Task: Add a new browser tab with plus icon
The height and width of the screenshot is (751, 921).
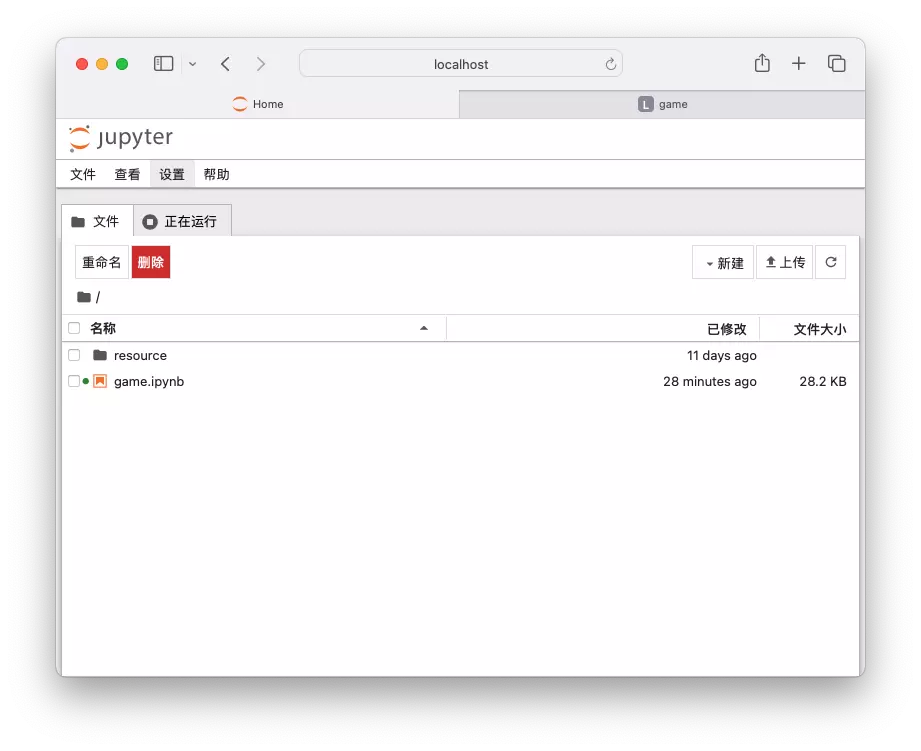Action: (x=798, y=63)
